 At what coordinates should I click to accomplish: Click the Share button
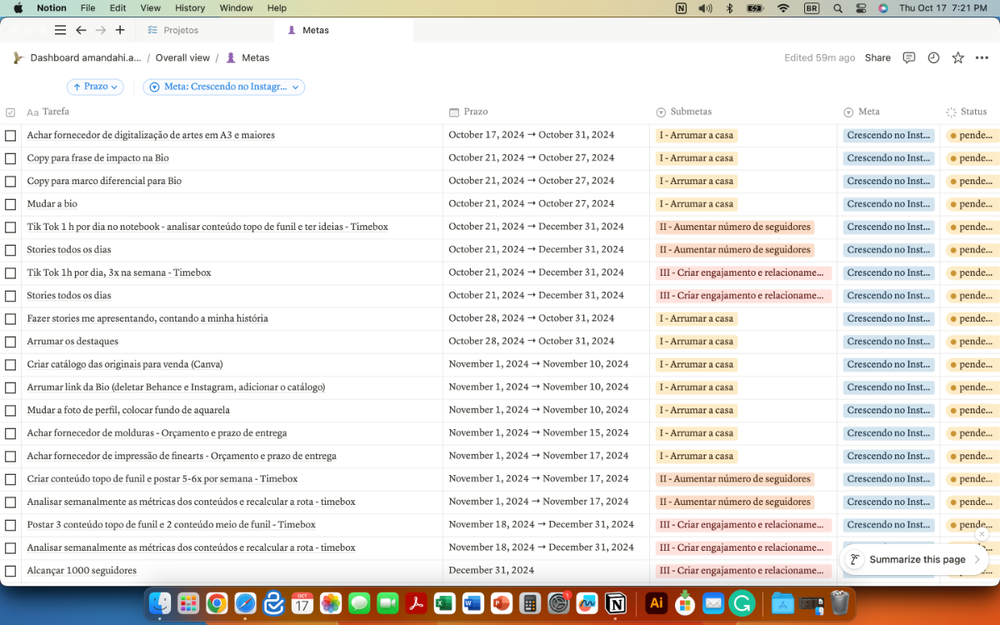(x=877, y=58)
